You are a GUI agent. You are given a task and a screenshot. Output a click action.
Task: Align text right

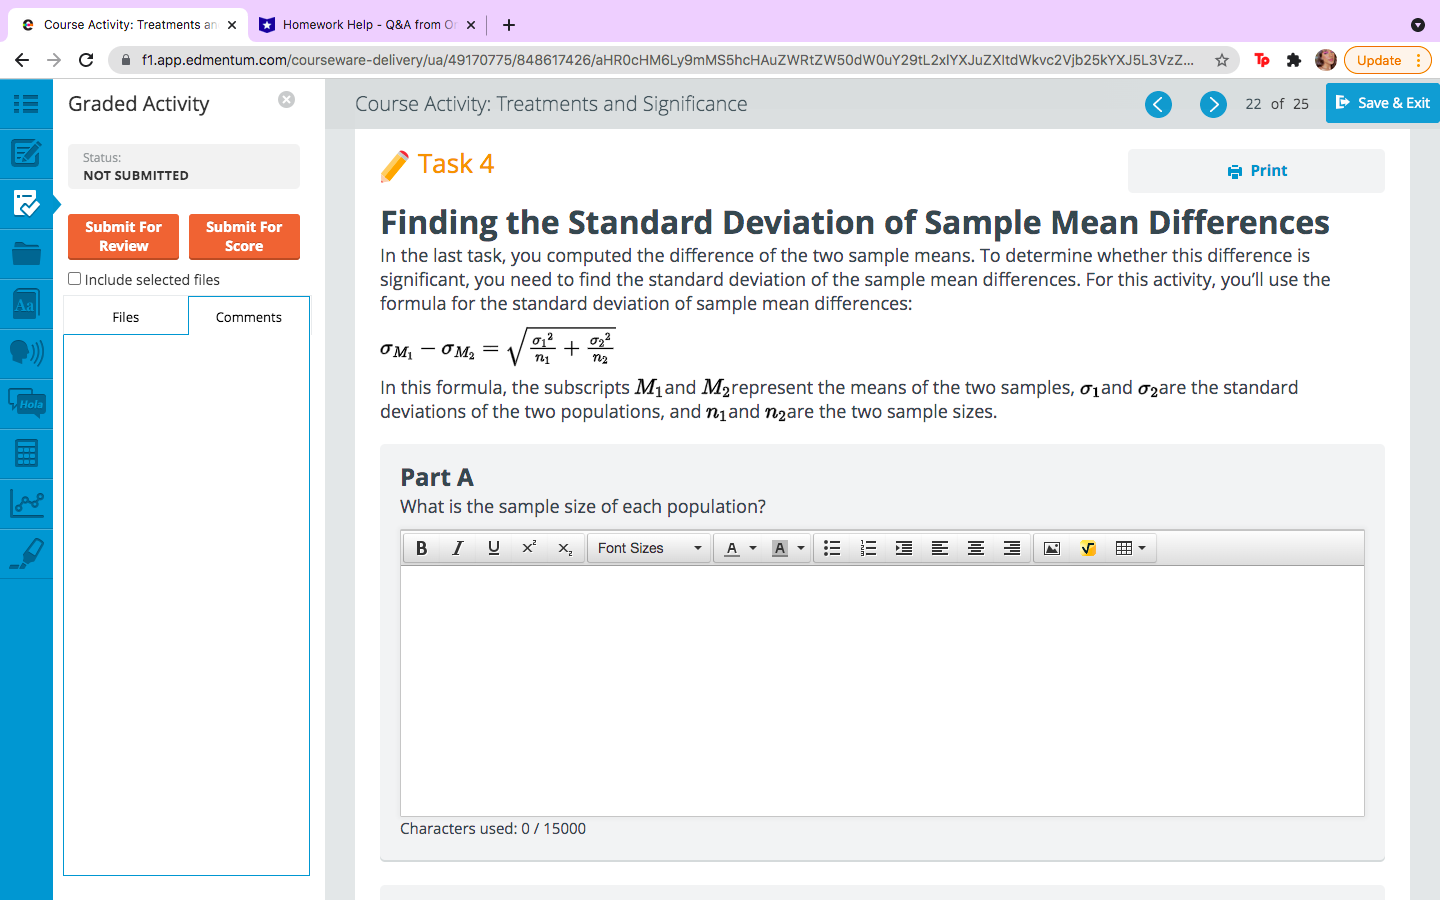pos(1012,548)
